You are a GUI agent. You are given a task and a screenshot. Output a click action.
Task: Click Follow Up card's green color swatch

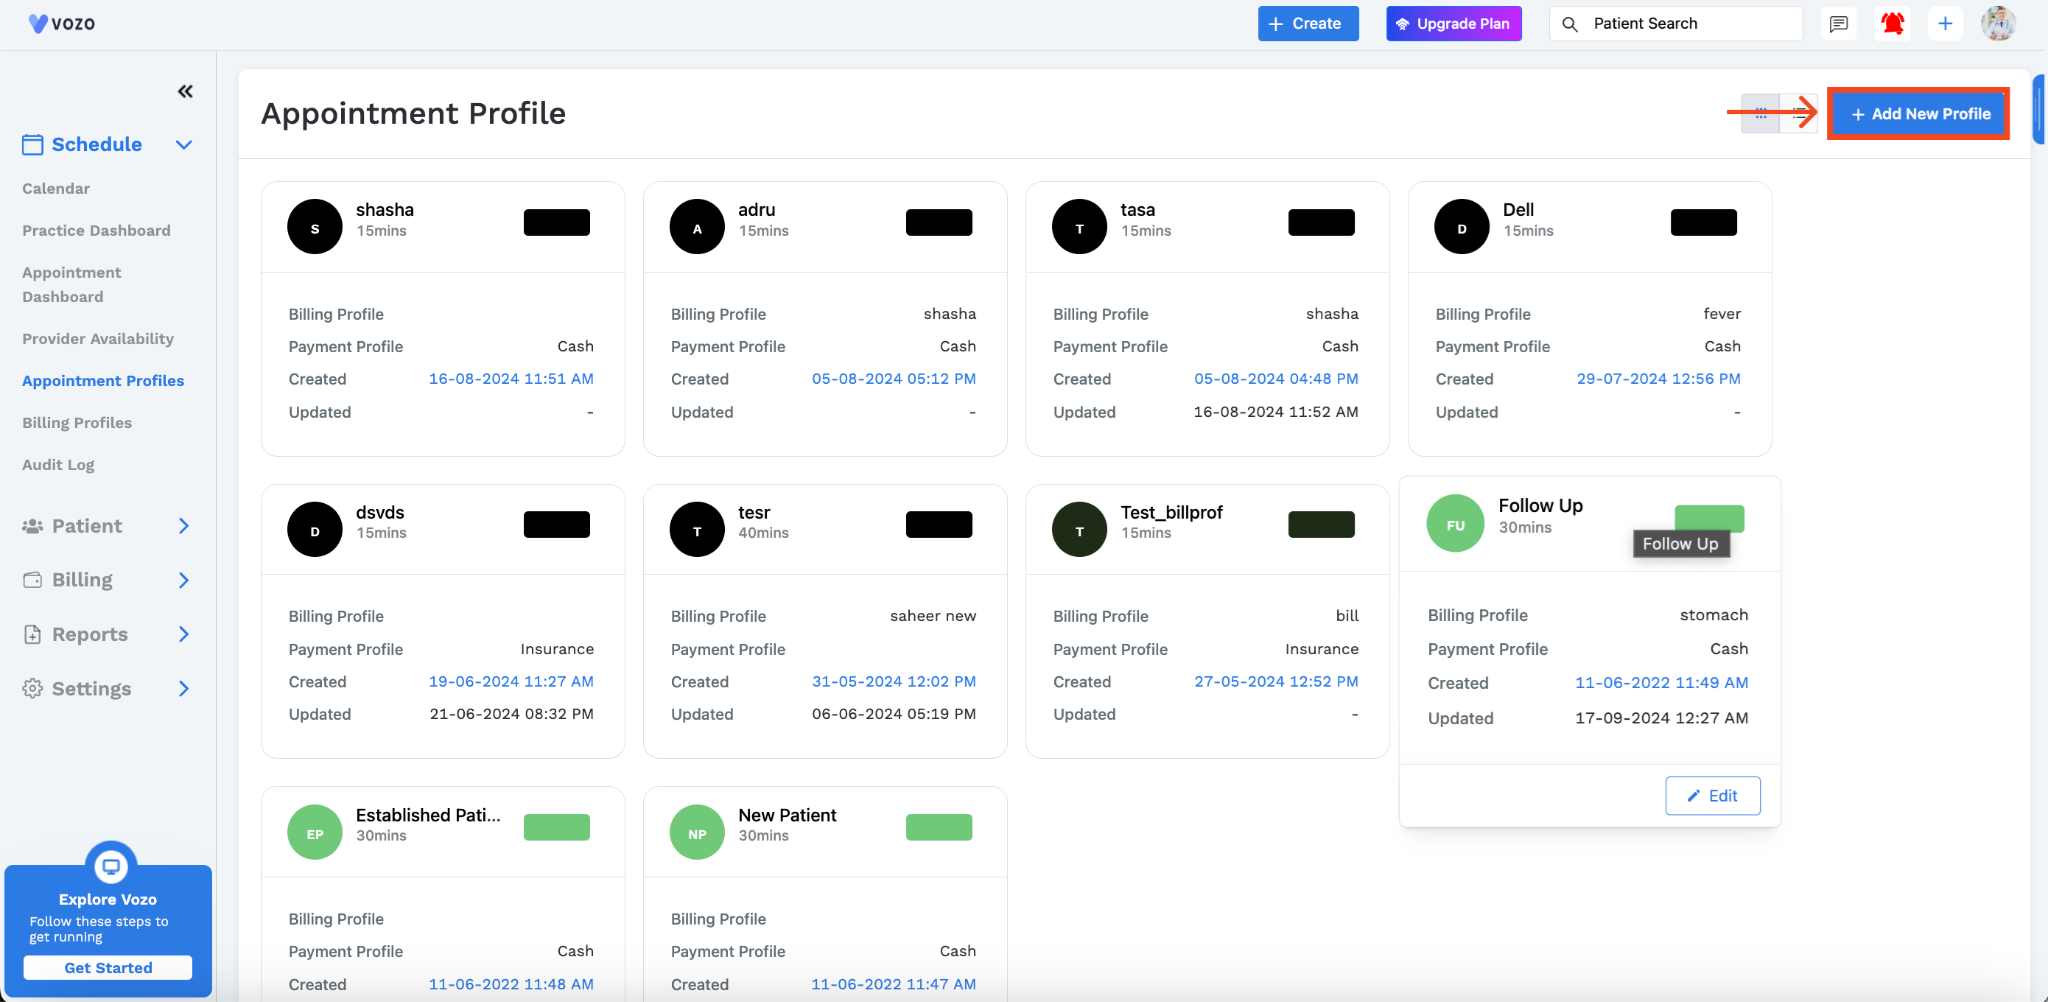click(1709, 517)
